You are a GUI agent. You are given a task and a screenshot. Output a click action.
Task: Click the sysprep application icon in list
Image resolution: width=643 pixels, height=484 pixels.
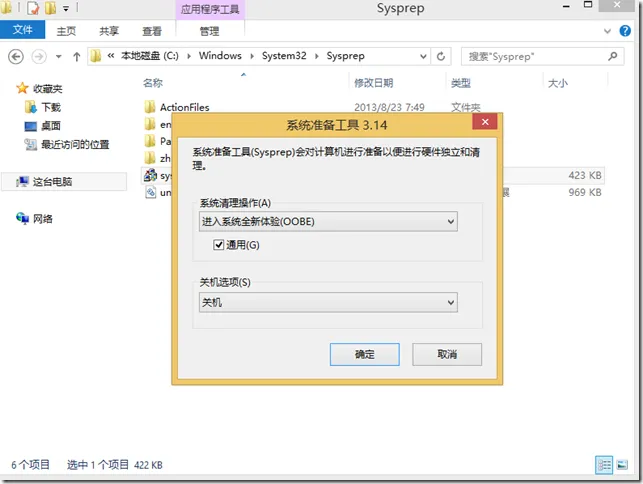click(x=150, y=175)
